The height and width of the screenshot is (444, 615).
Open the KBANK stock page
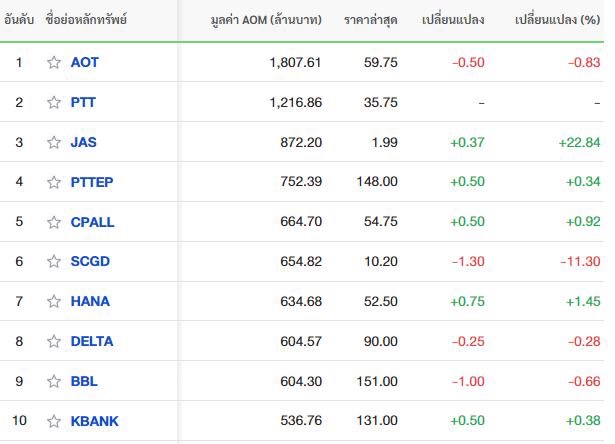coord(94,421)
